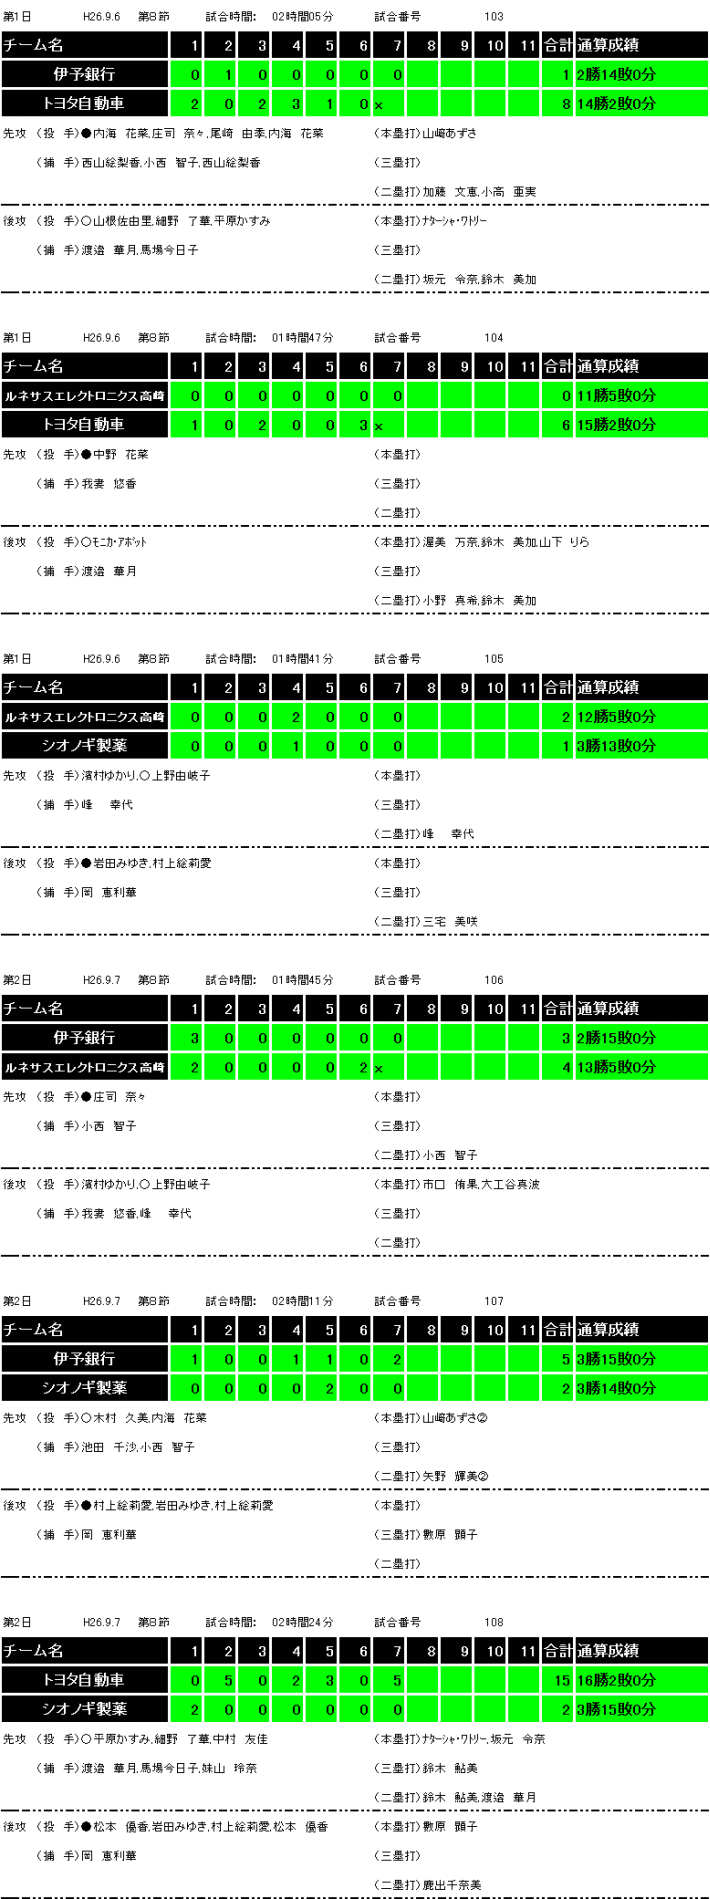Click the record 15勝2敗0分

(x=616, y=425)
